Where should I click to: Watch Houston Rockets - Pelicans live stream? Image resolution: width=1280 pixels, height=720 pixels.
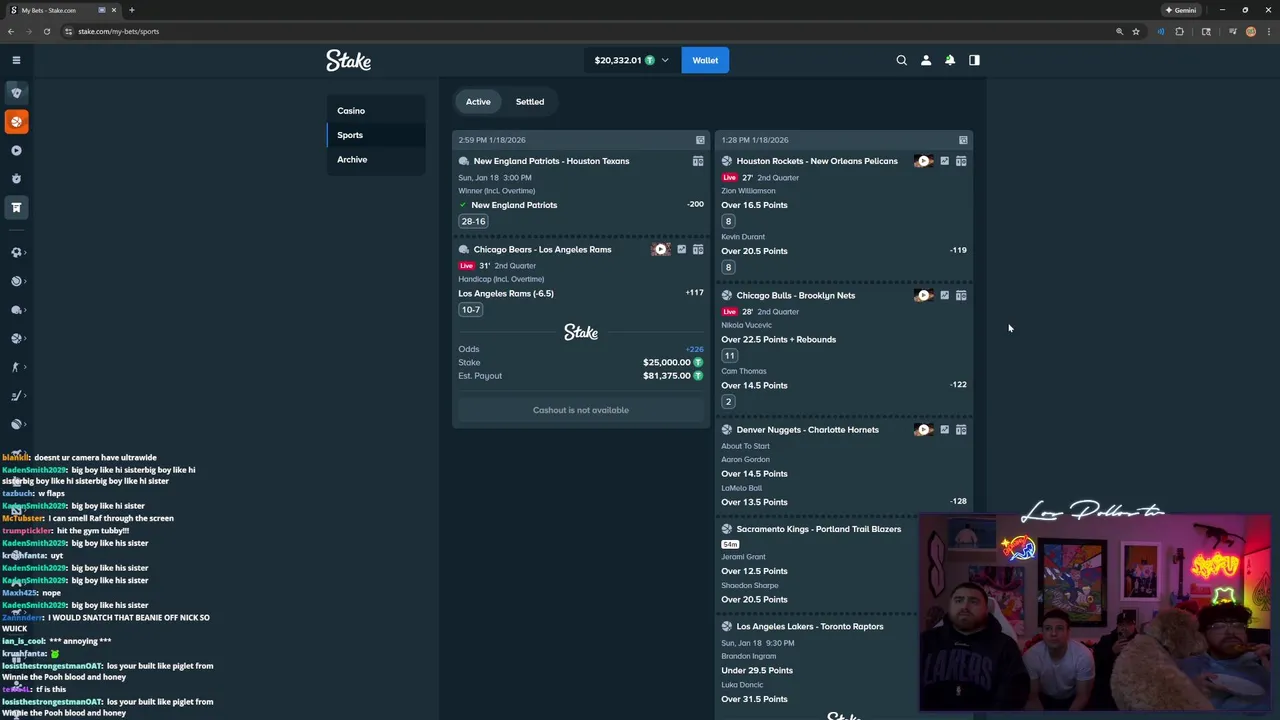(923, 161)
